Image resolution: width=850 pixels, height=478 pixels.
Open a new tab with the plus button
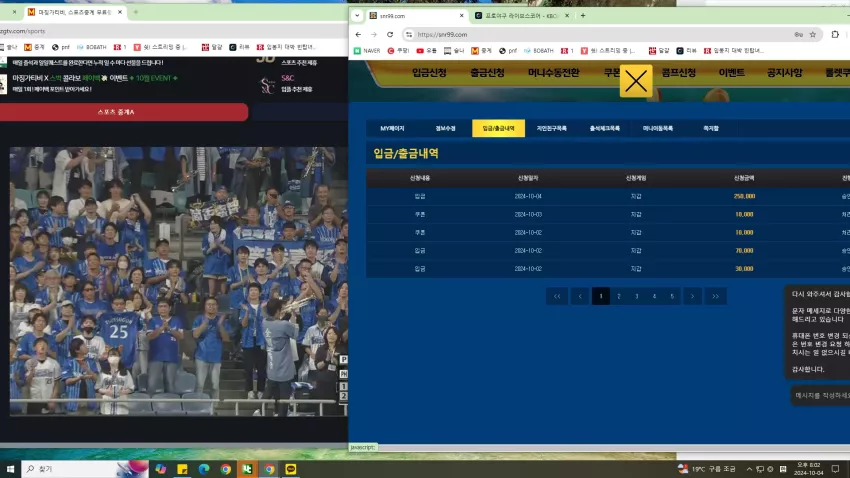(x=583, y=16)
